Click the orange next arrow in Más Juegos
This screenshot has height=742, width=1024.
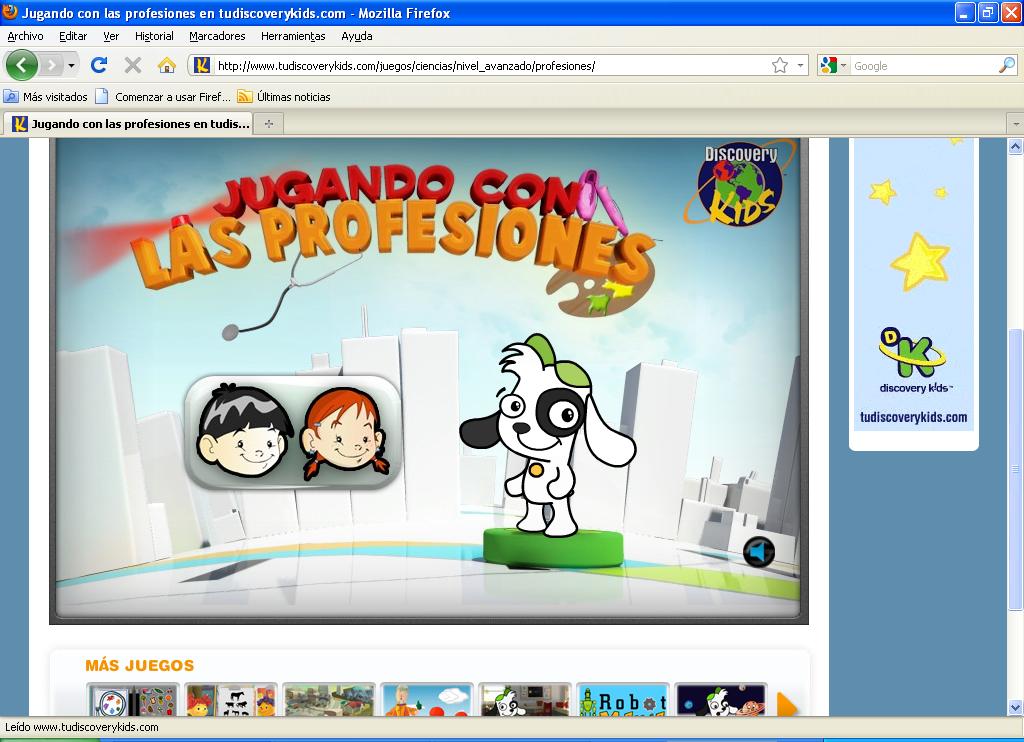click(x=786, y=703)
